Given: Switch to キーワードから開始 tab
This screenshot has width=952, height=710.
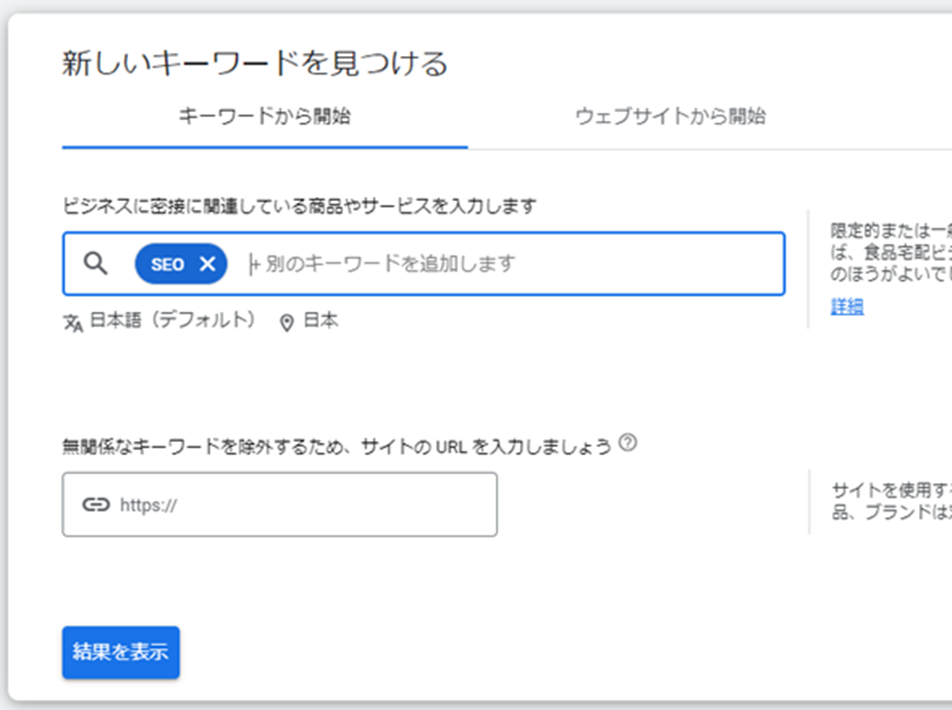Looking at the screenshot, I should coord(265,116).
